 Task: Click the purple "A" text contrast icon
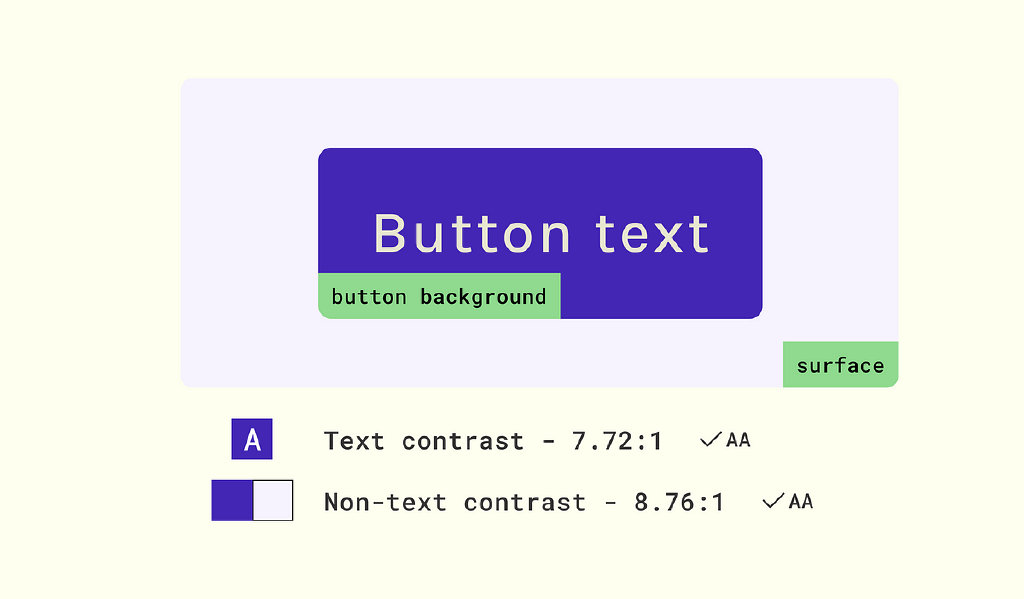pyautogui.click(x=252, y=440)
